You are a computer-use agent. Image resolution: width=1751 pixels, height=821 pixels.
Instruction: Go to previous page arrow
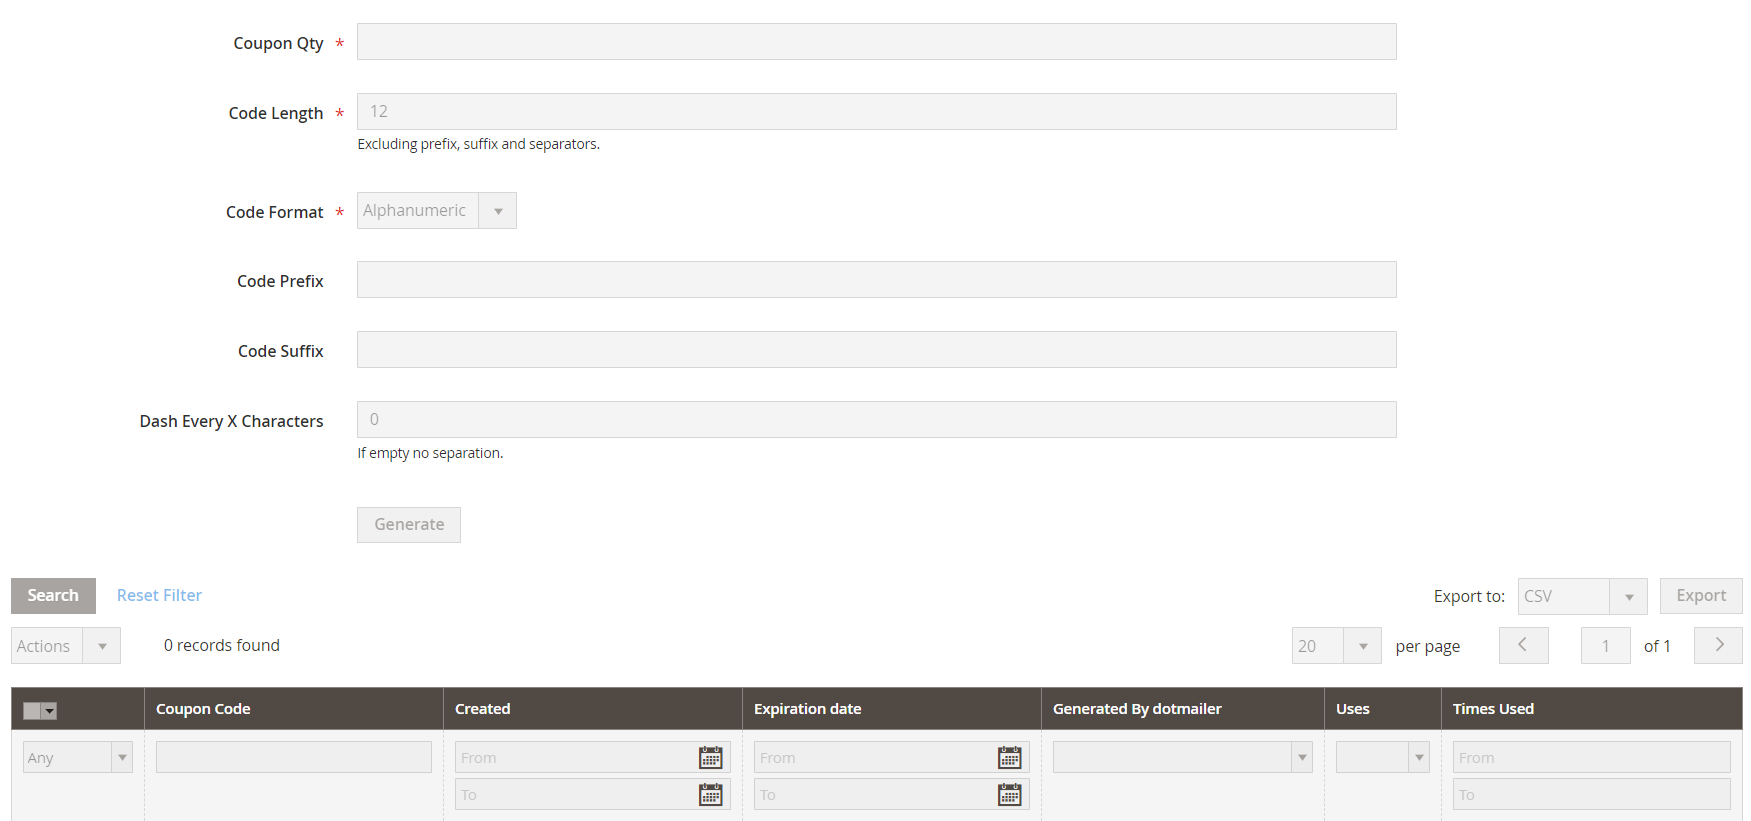pos(1523,645)
